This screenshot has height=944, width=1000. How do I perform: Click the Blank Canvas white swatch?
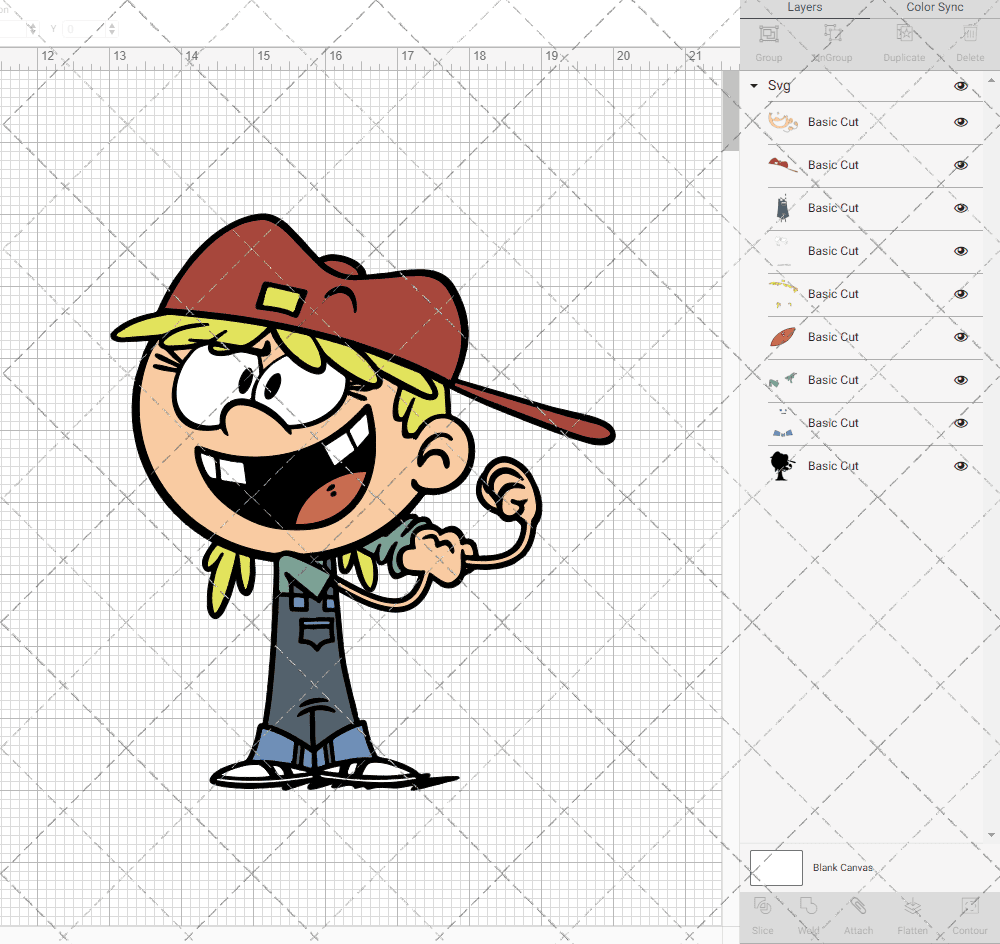point(776,867)
